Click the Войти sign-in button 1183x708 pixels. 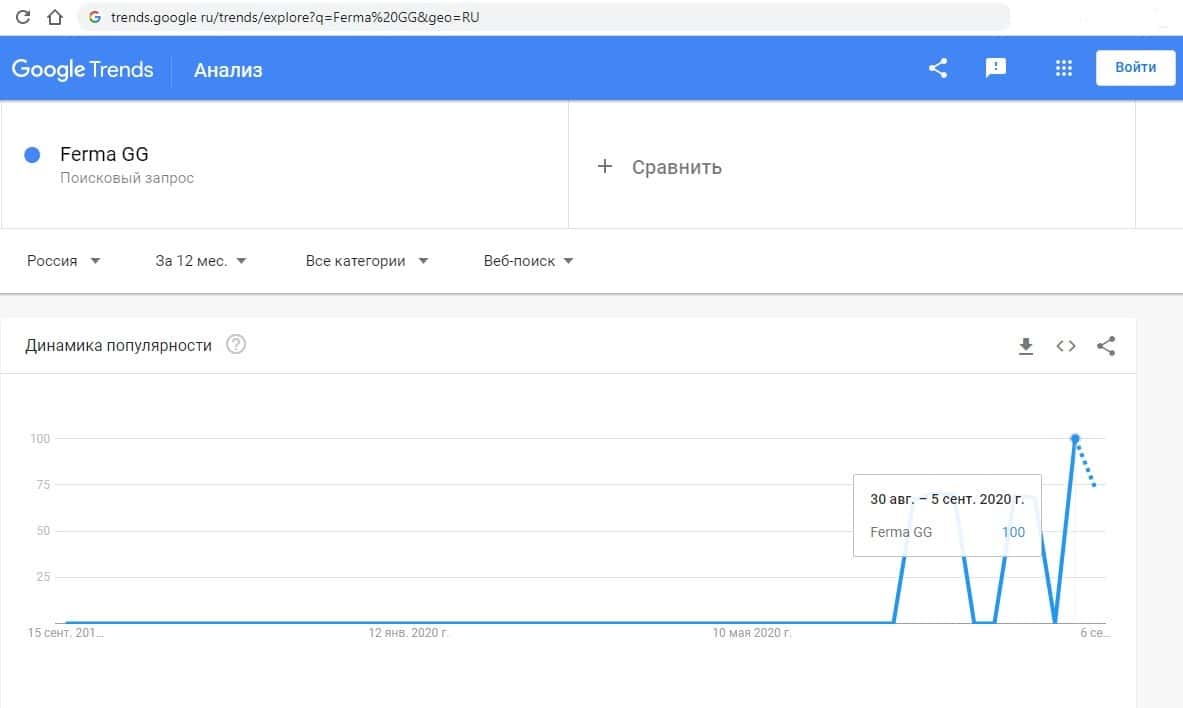pos(1135,68)
